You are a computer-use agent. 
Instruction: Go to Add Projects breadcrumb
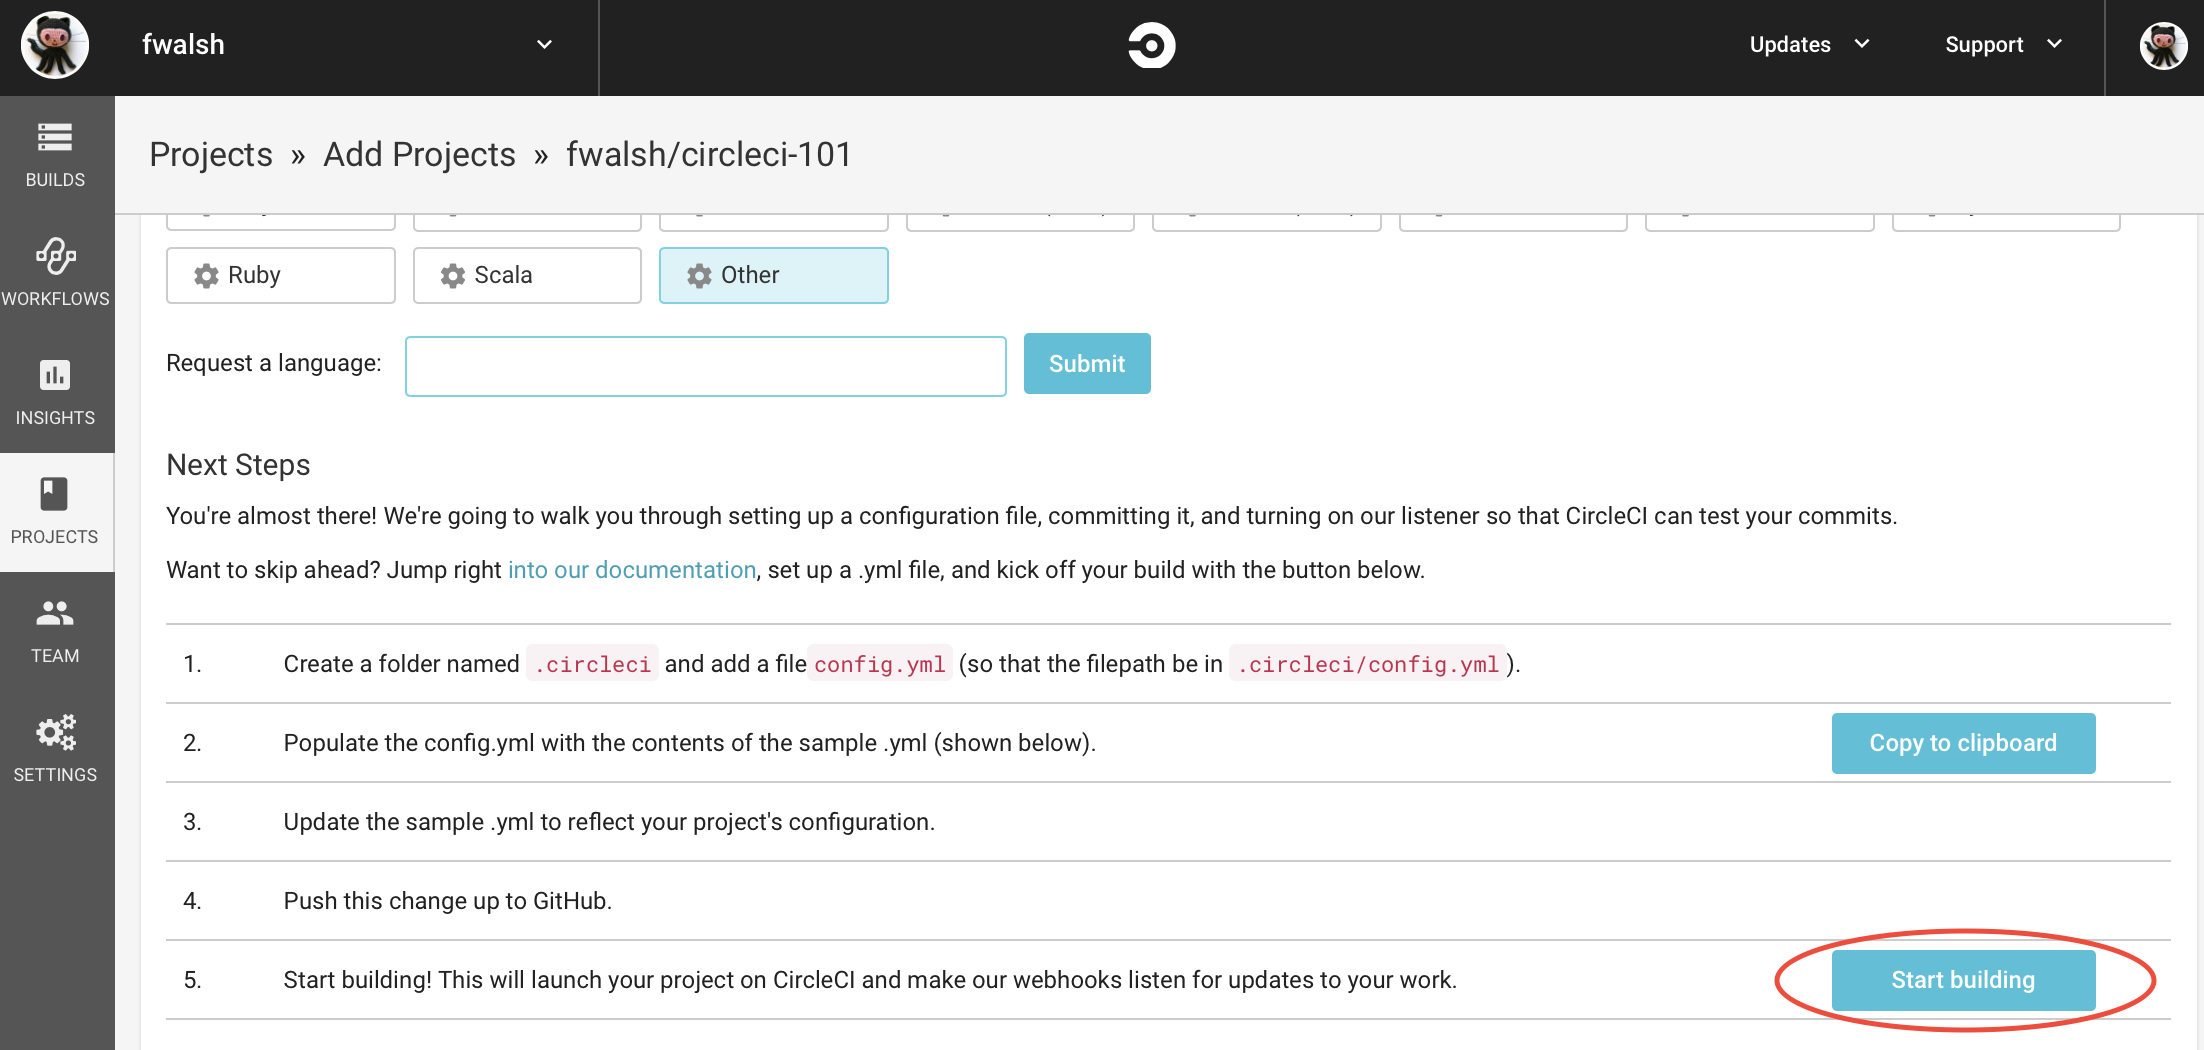419,155
